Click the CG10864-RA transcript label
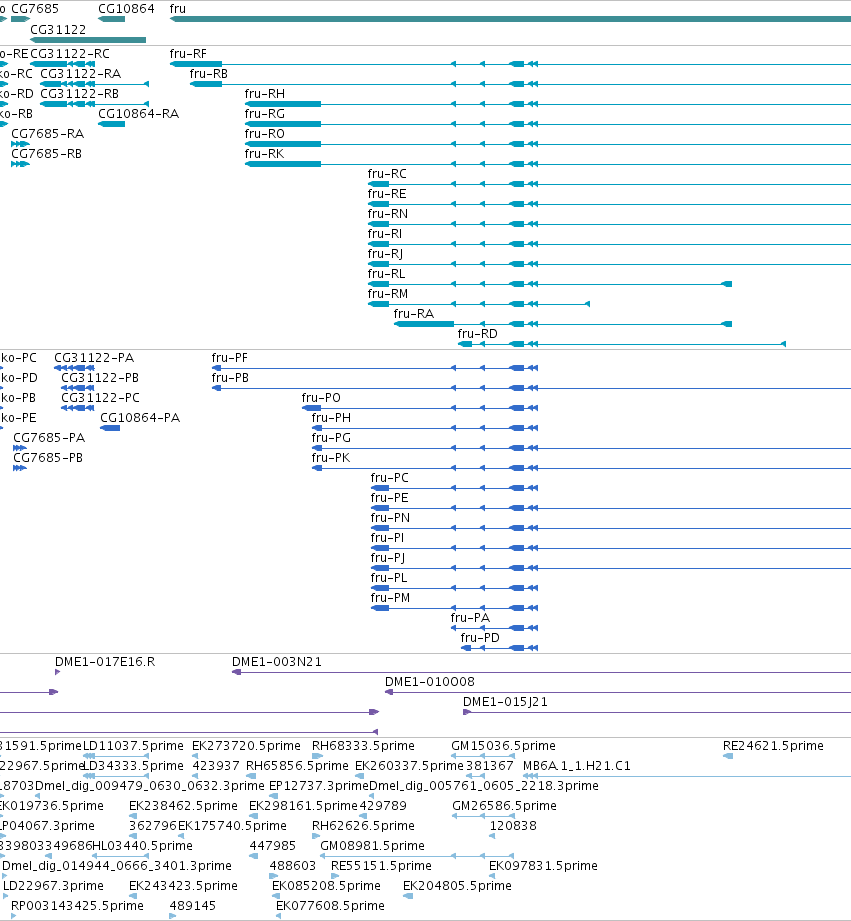This screenshot has width=851, height=921. pos(139,113)
